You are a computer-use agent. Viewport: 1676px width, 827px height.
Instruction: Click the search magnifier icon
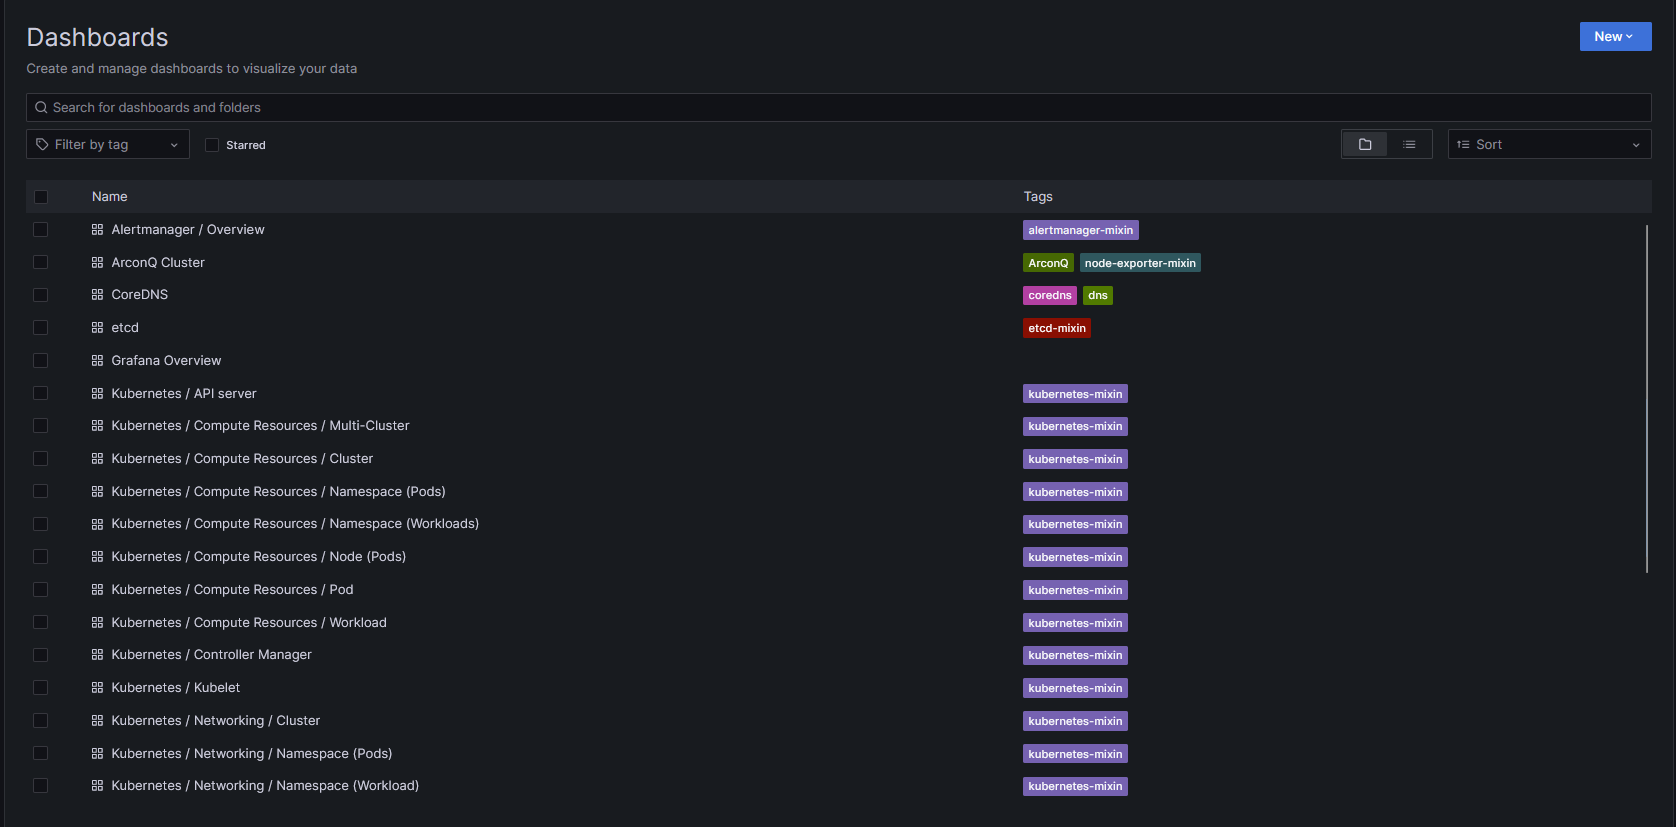[x=41, y=107]
